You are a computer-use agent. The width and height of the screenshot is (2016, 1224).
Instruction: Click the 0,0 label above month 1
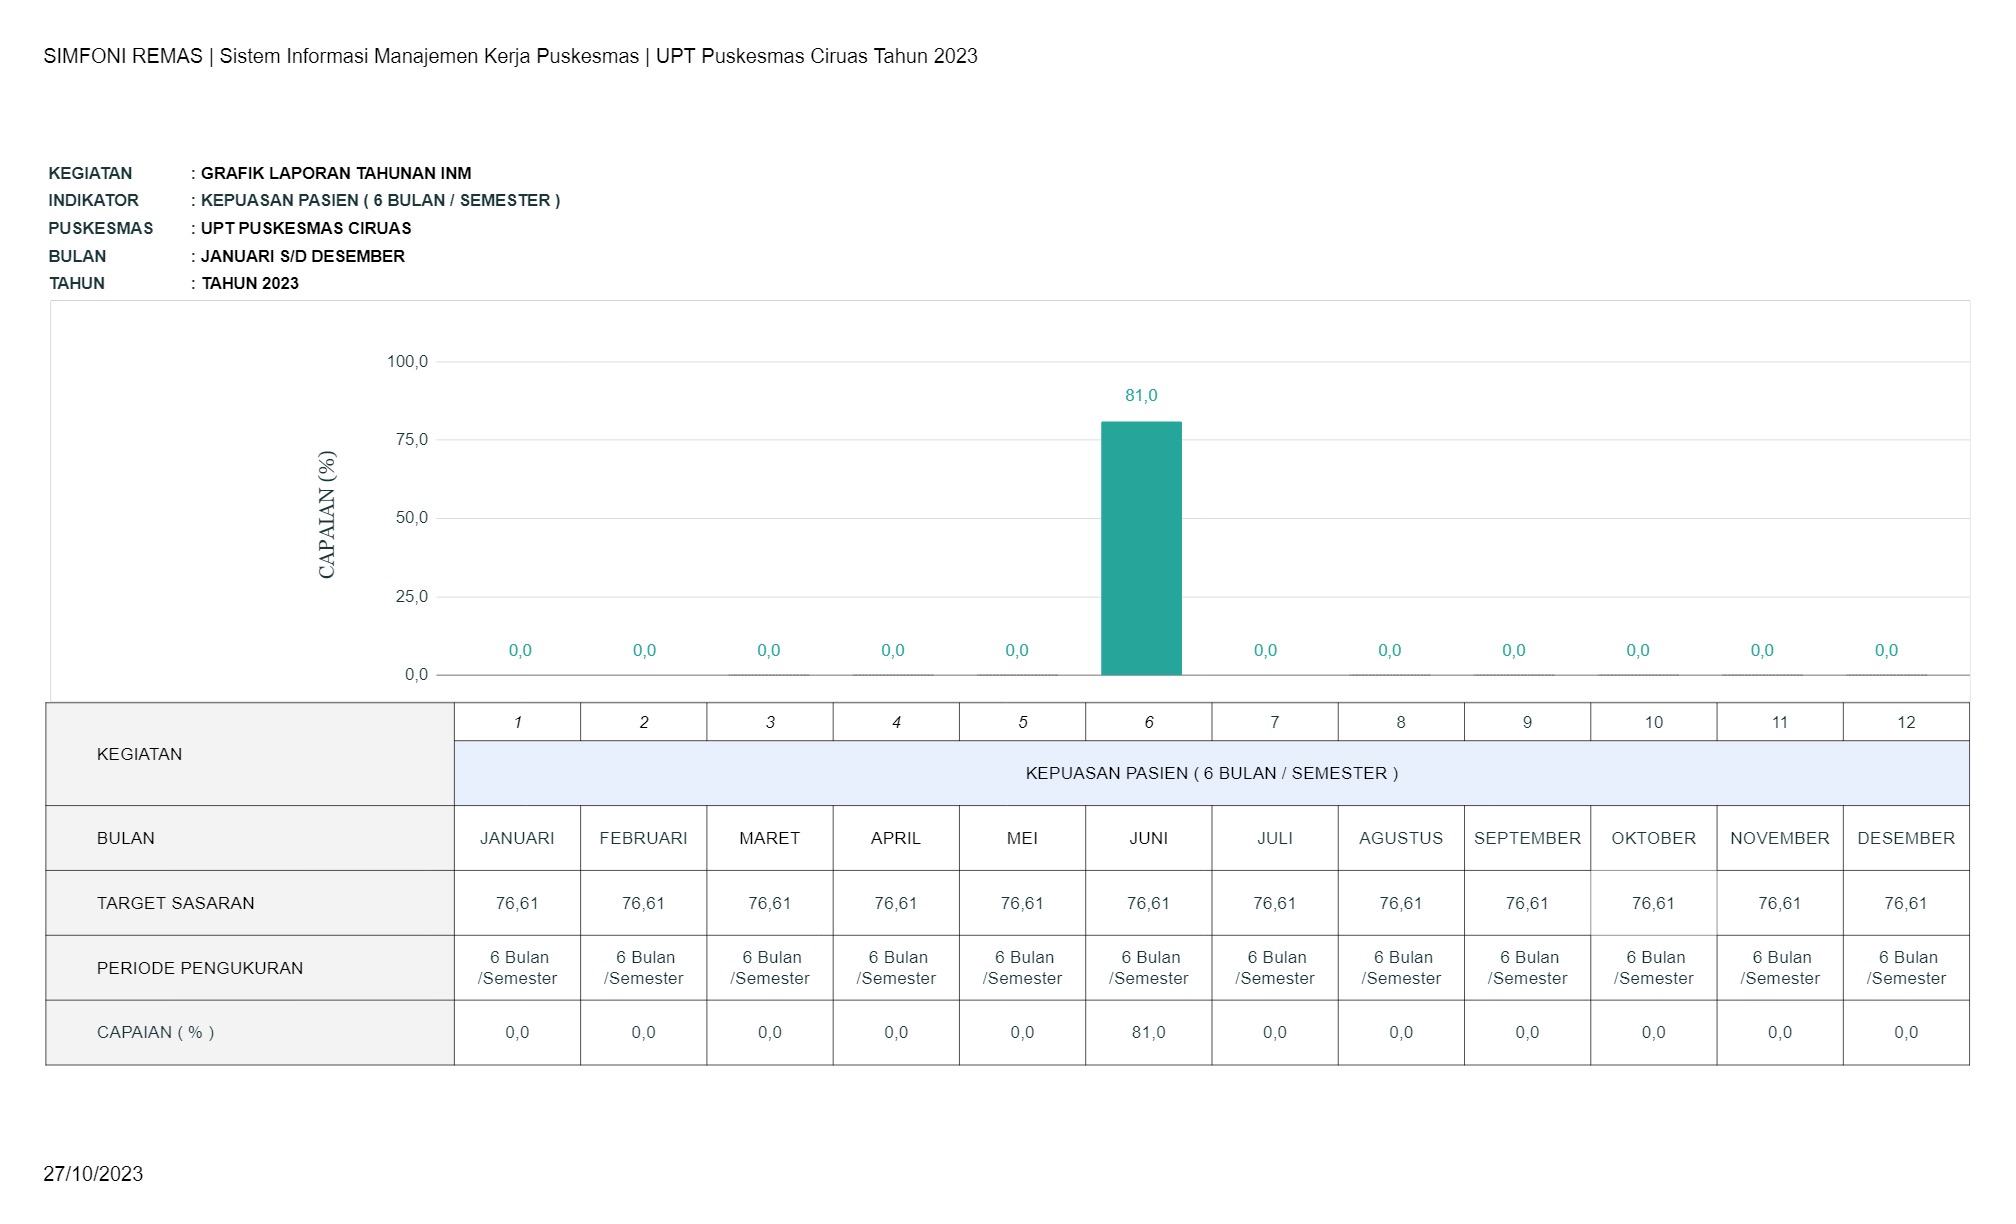coord(520,651)
